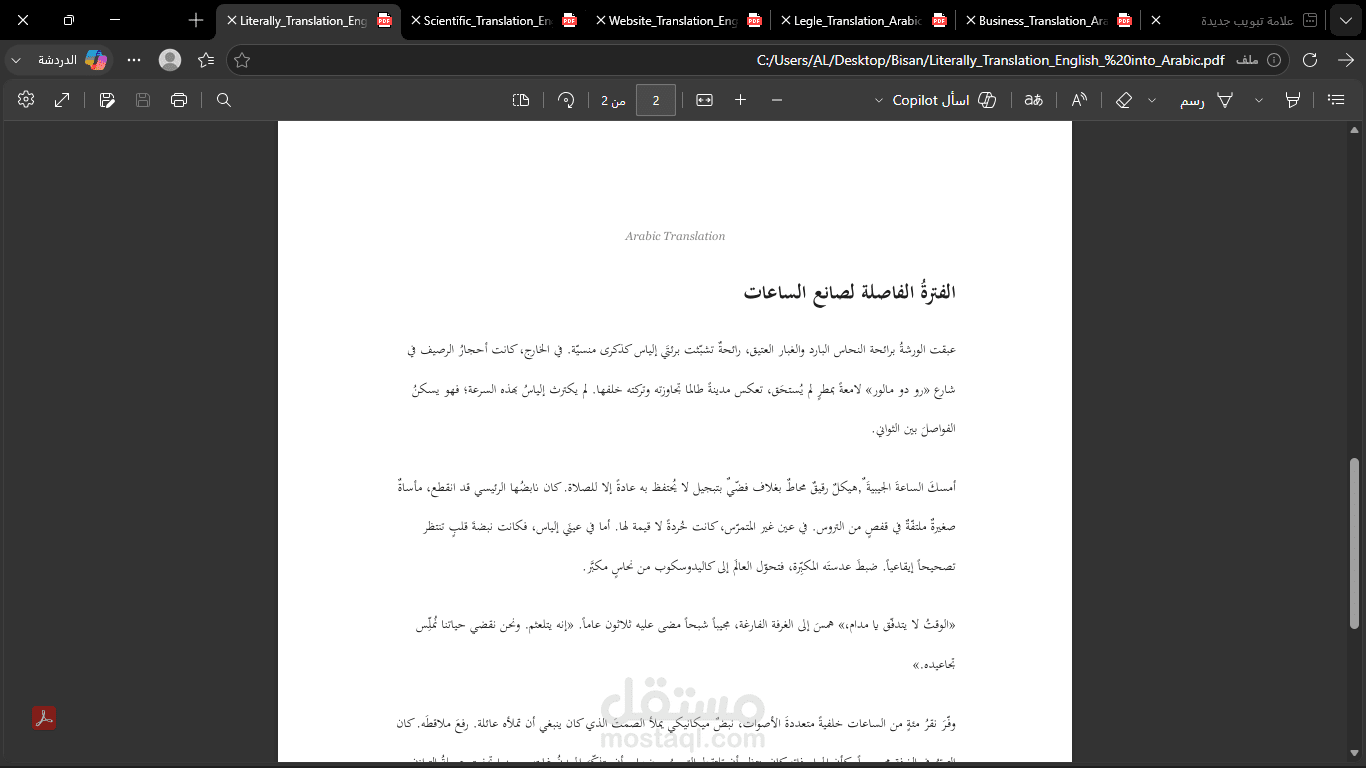The image size is (1366, 768).
Task: Click the Fit to width icon
Action: [704, 100]
